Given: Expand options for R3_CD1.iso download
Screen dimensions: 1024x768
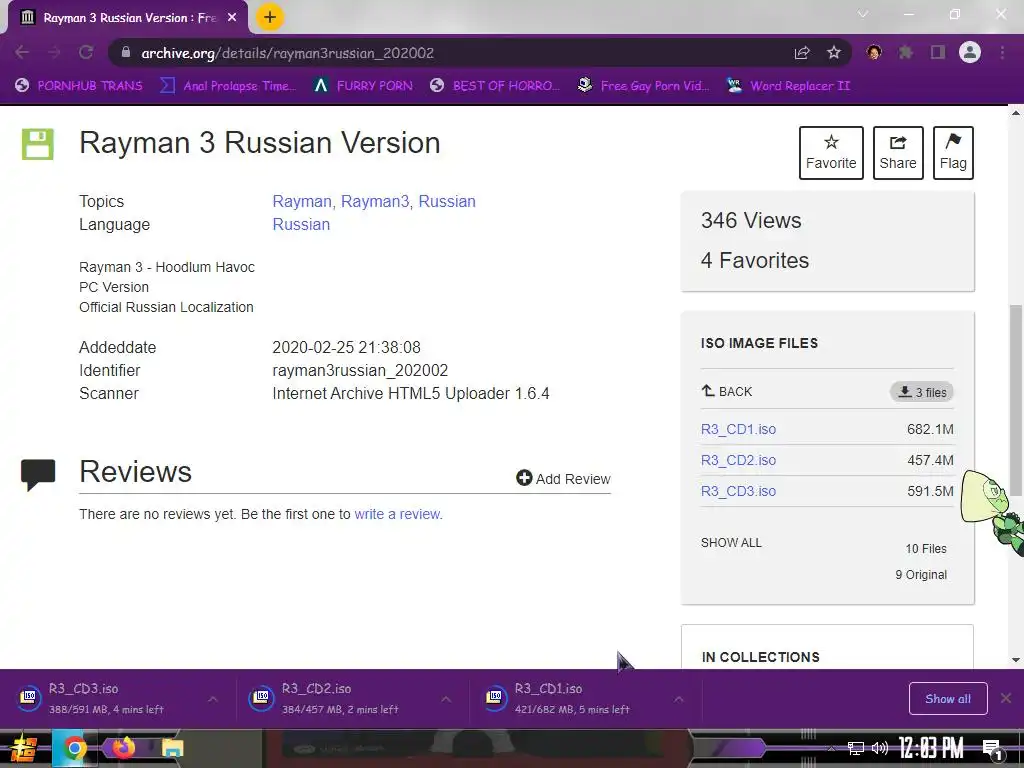Looking at the screenshot, I should pyautogui.click(x=679, y=699).
